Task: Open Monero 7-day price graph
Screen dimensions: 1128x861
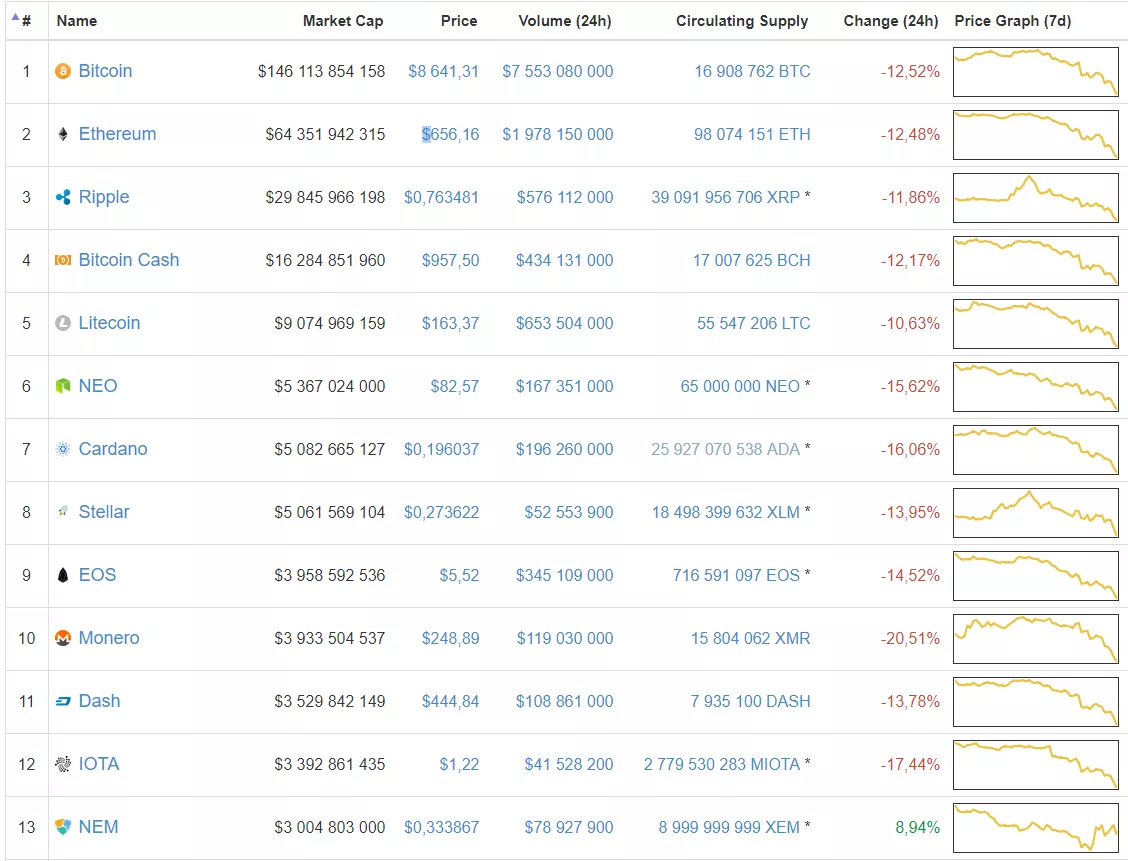Action: [1036, 639]
